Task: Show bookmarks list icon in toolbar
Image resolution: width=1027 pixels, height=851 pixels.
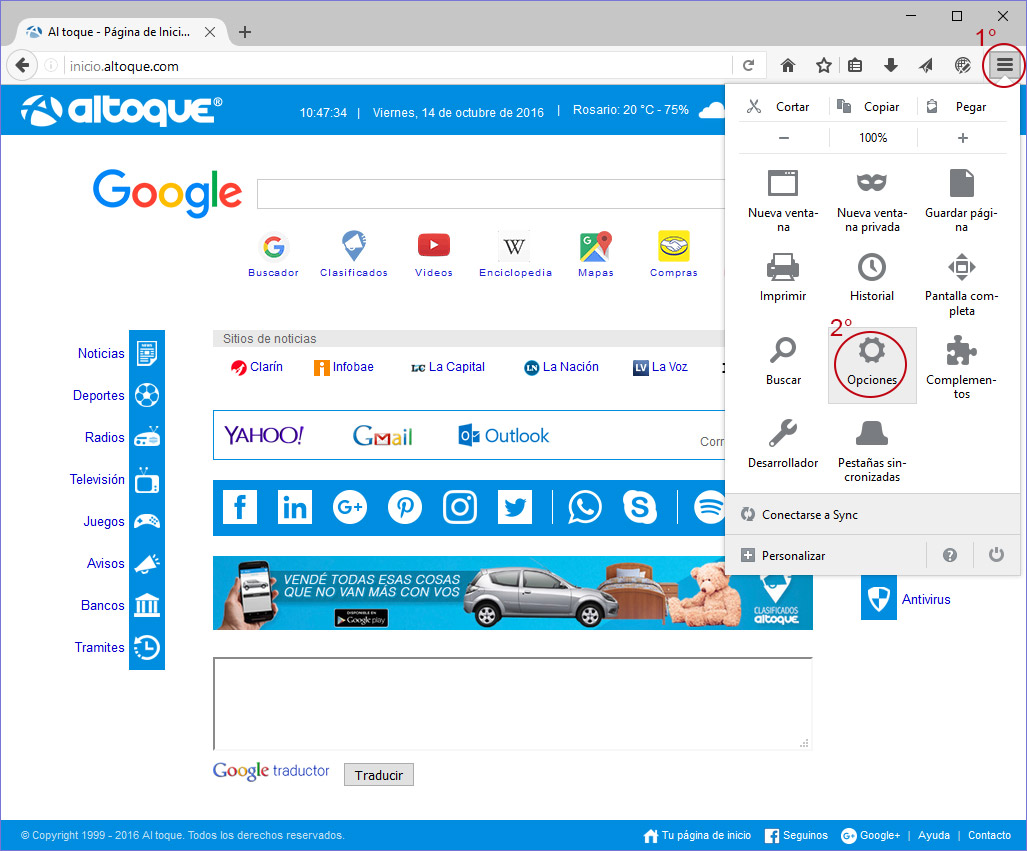Action: coord(855,65)
